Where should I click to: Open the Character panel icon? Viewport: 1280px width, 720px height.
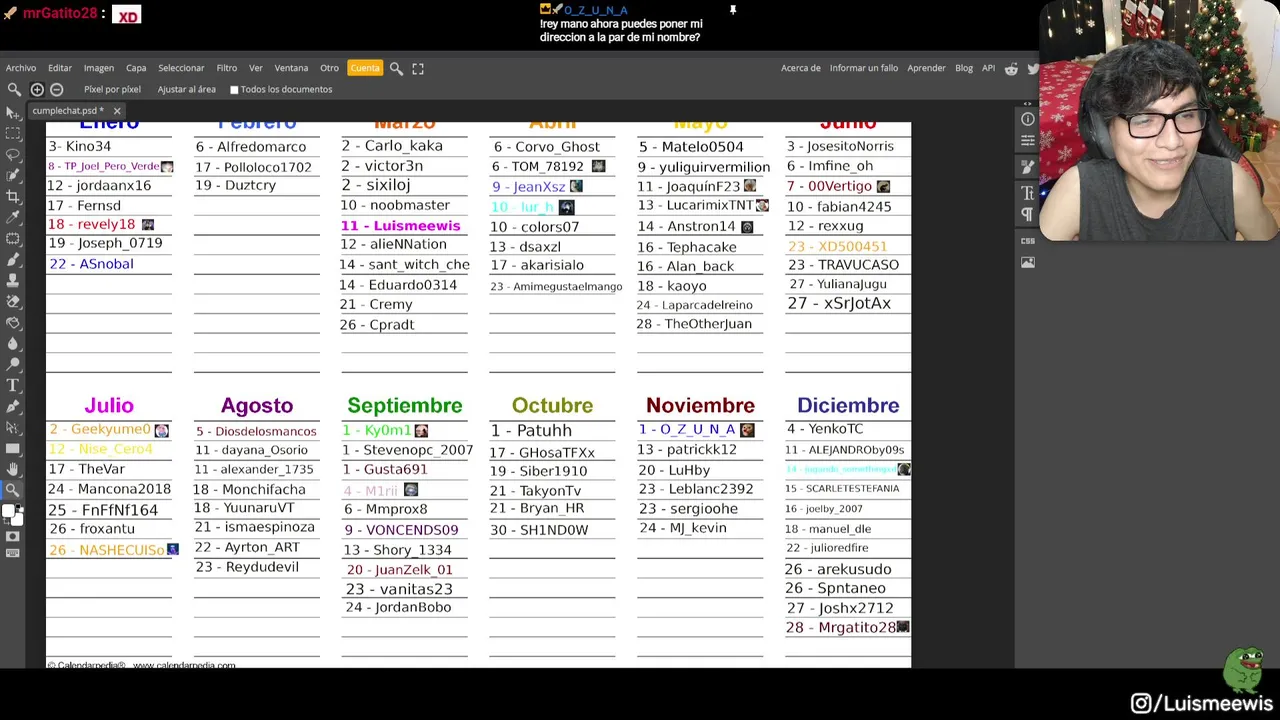point(1028,192)
